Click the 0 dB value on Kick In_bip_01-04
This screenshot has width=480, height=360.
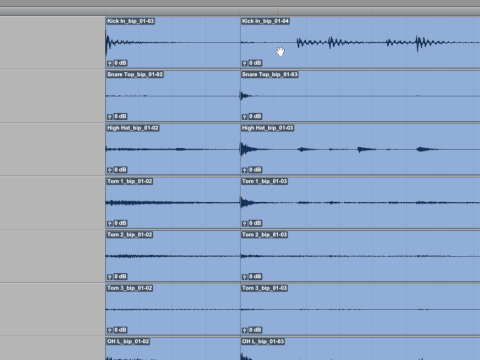[x=255, y=63]
